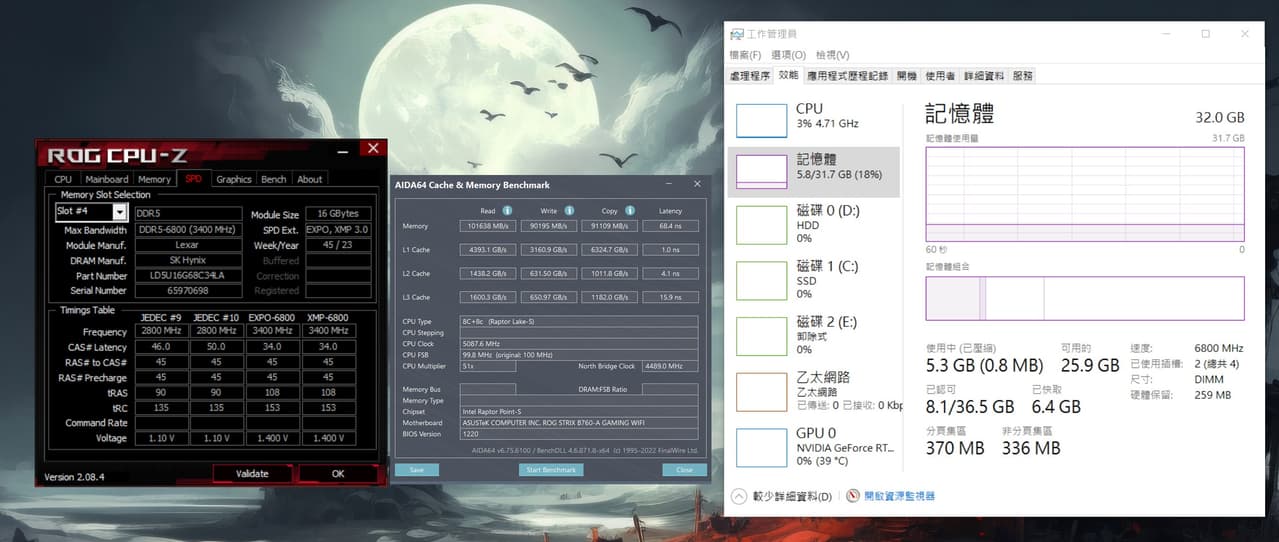
Task: Click the memory usage graph in Task Manager
Action: (x=1085, y=194)
